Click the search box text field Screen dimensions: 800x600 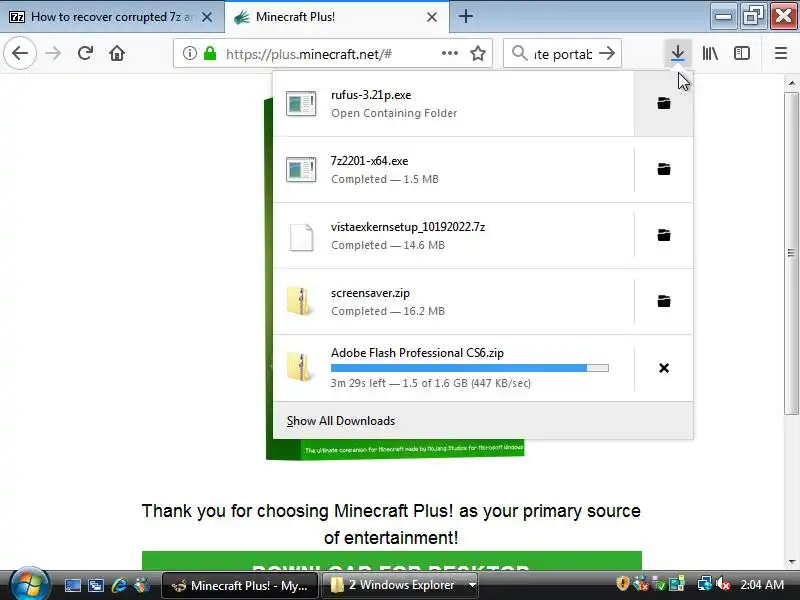tap(563, 54)
